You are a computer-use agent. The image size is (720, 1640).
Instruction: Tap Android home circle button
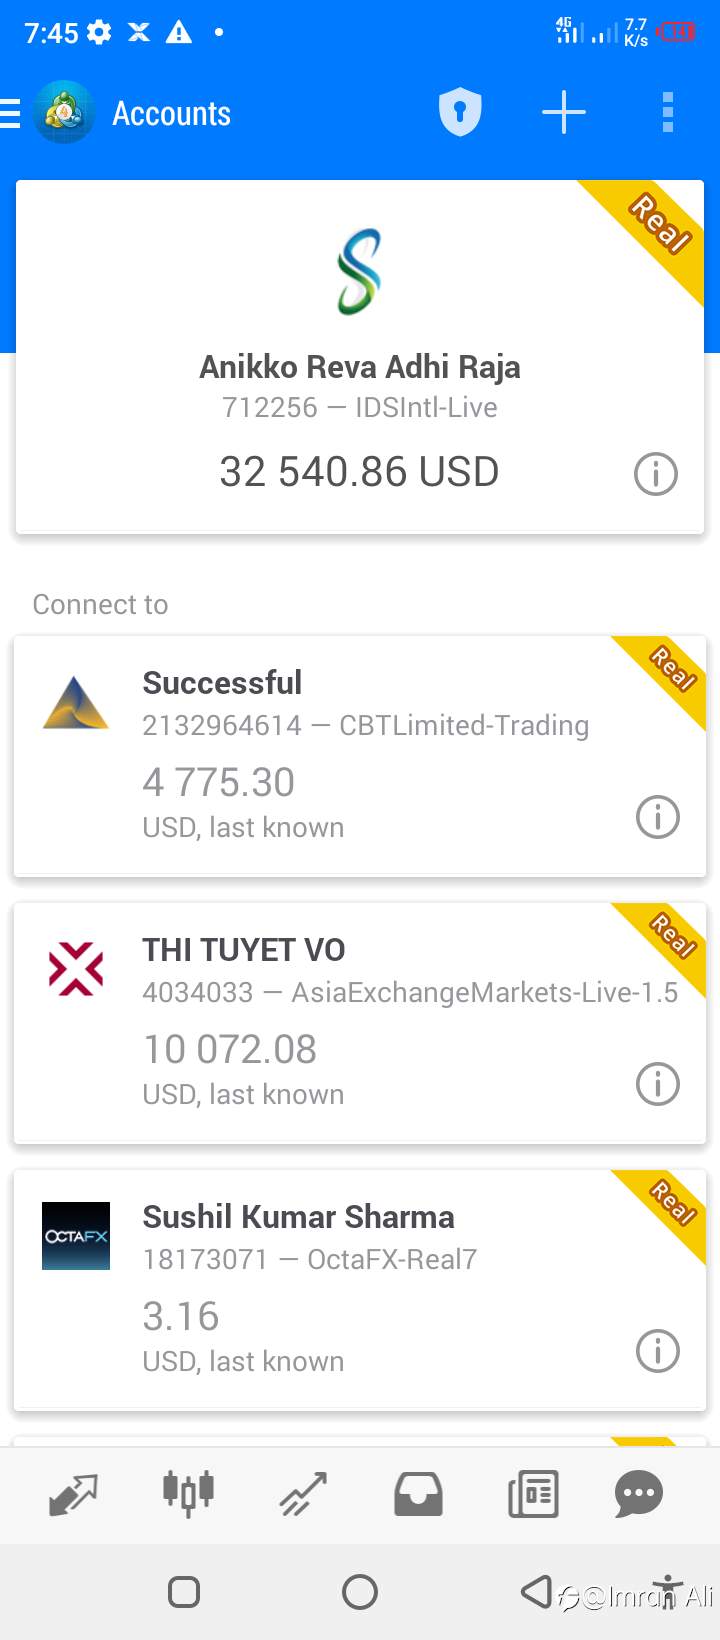point(360,1591)
